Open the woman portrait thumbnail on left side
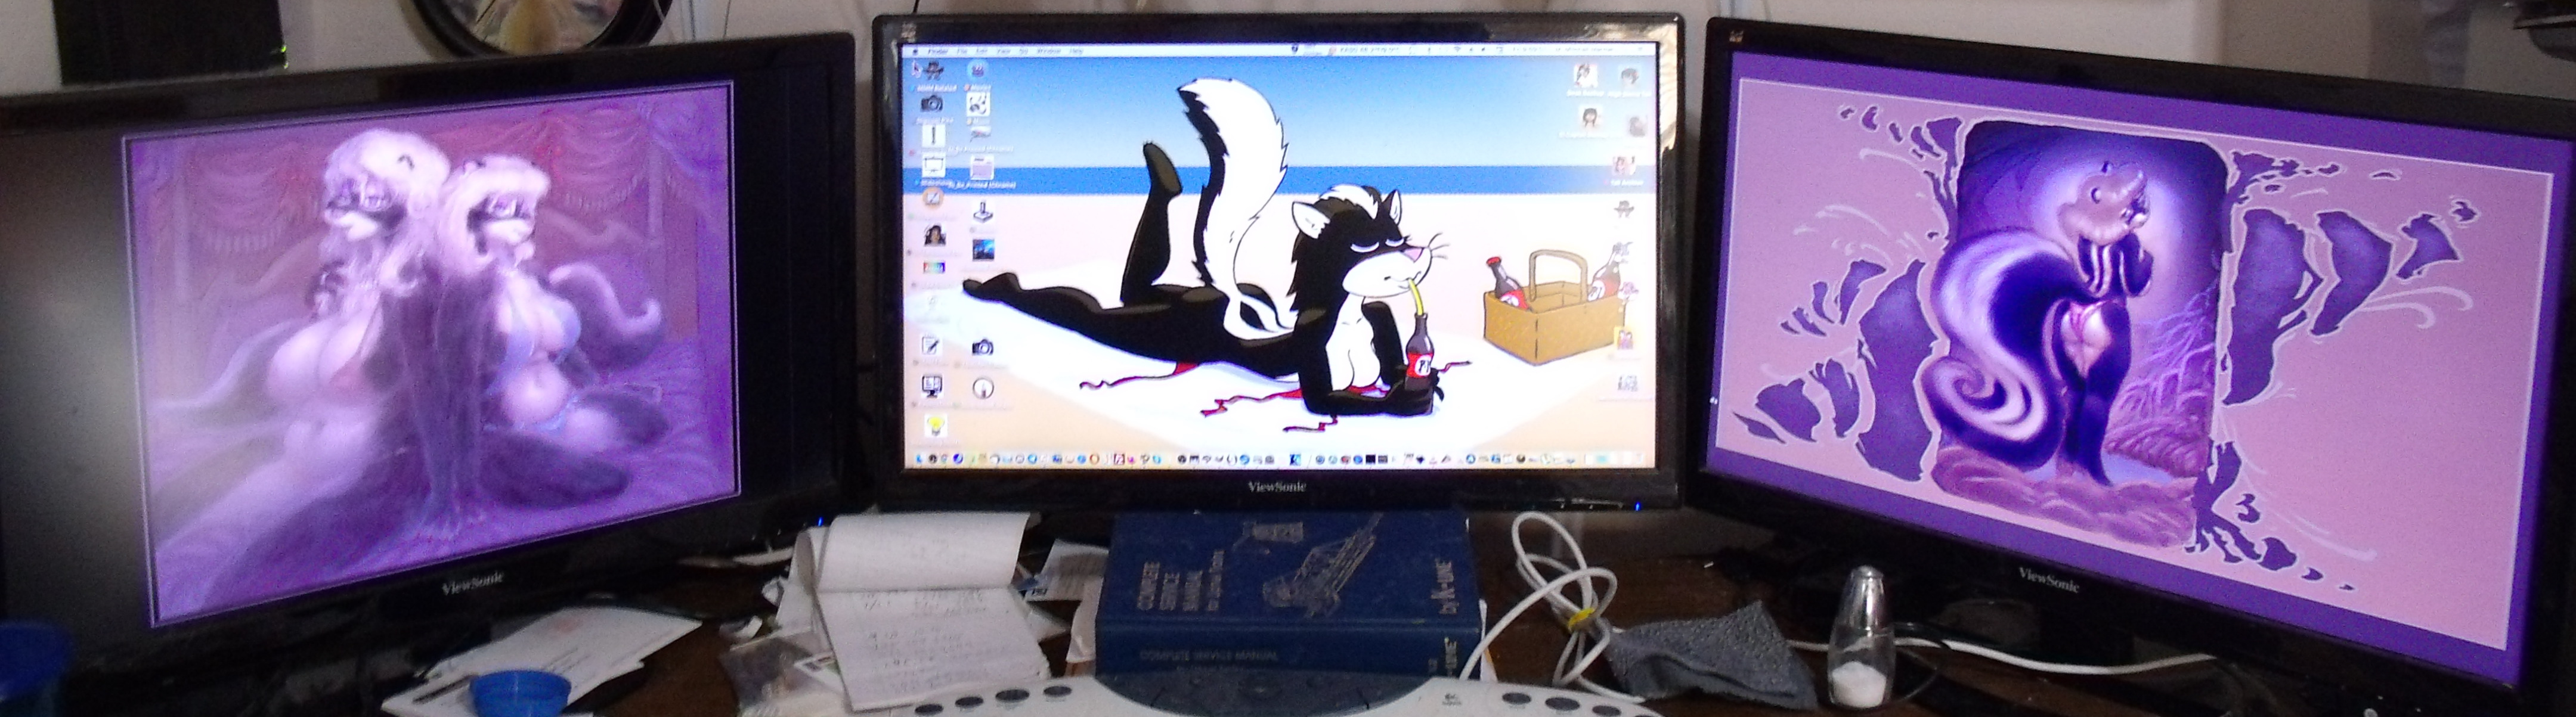 (x=934, y=235)
